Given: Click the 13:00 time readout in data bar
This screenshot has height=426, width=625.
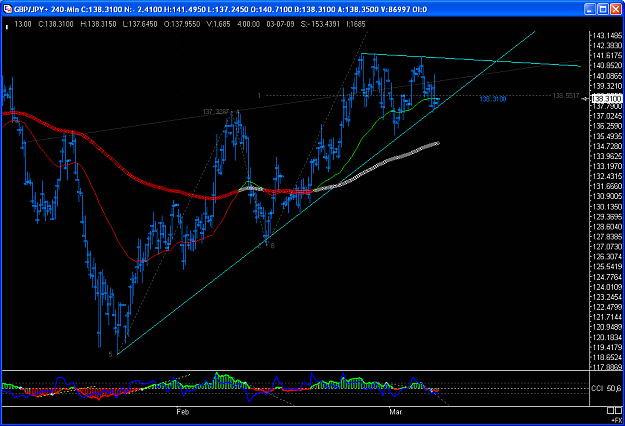Looking at the screenshot, I should [23, 24].
